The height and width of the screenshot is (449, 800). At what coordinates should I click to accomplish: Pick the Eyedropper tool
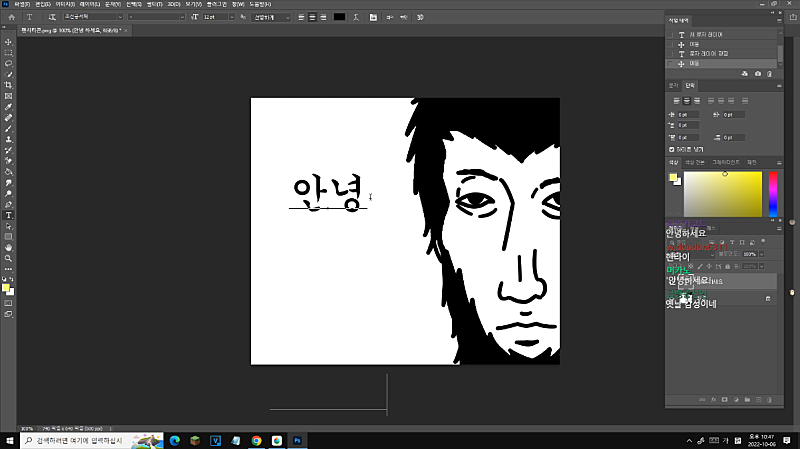[9, 106]
